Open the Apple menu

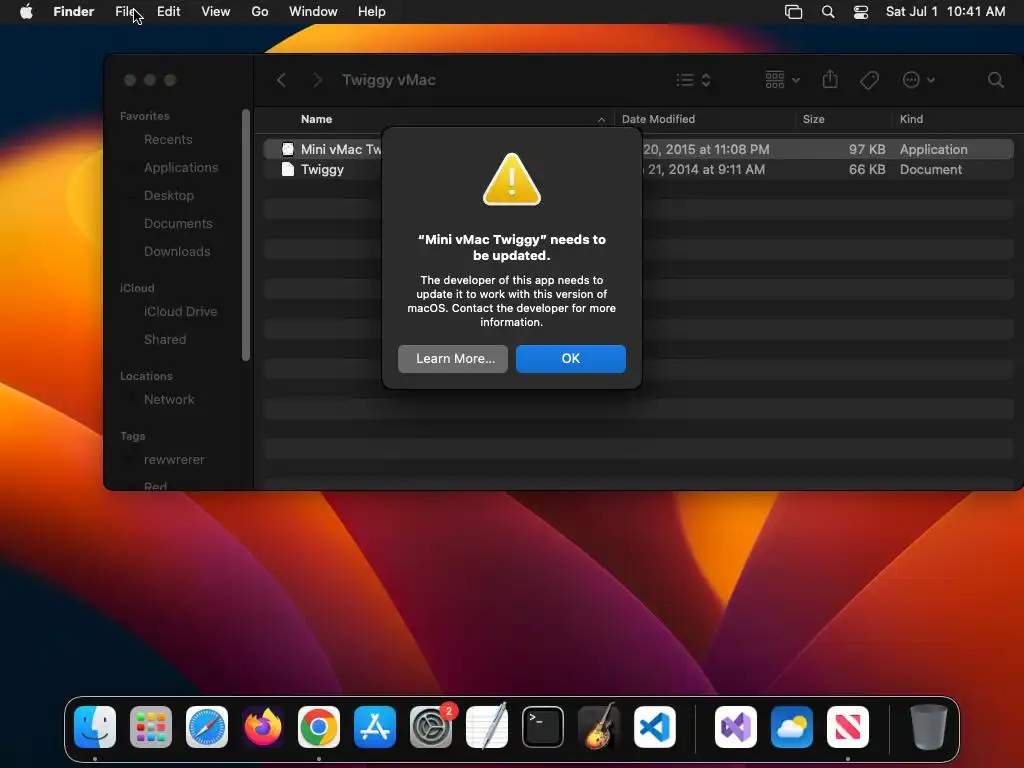point(26,12)
